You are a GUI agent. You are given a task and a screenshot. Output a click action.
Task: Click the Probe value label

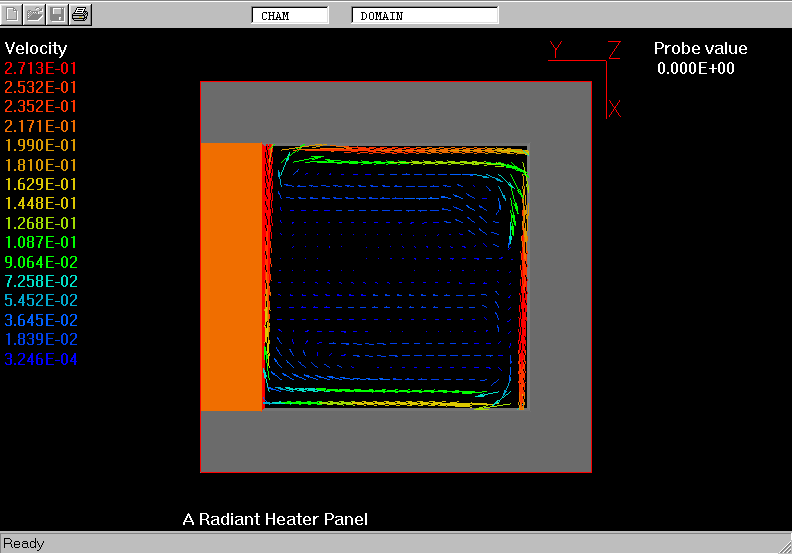click(x=700, y=49)
